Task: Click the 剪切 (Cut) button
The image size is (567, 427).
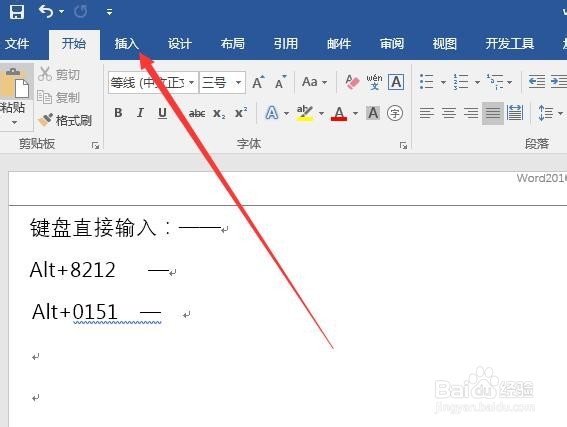Action: click(59, 74)
